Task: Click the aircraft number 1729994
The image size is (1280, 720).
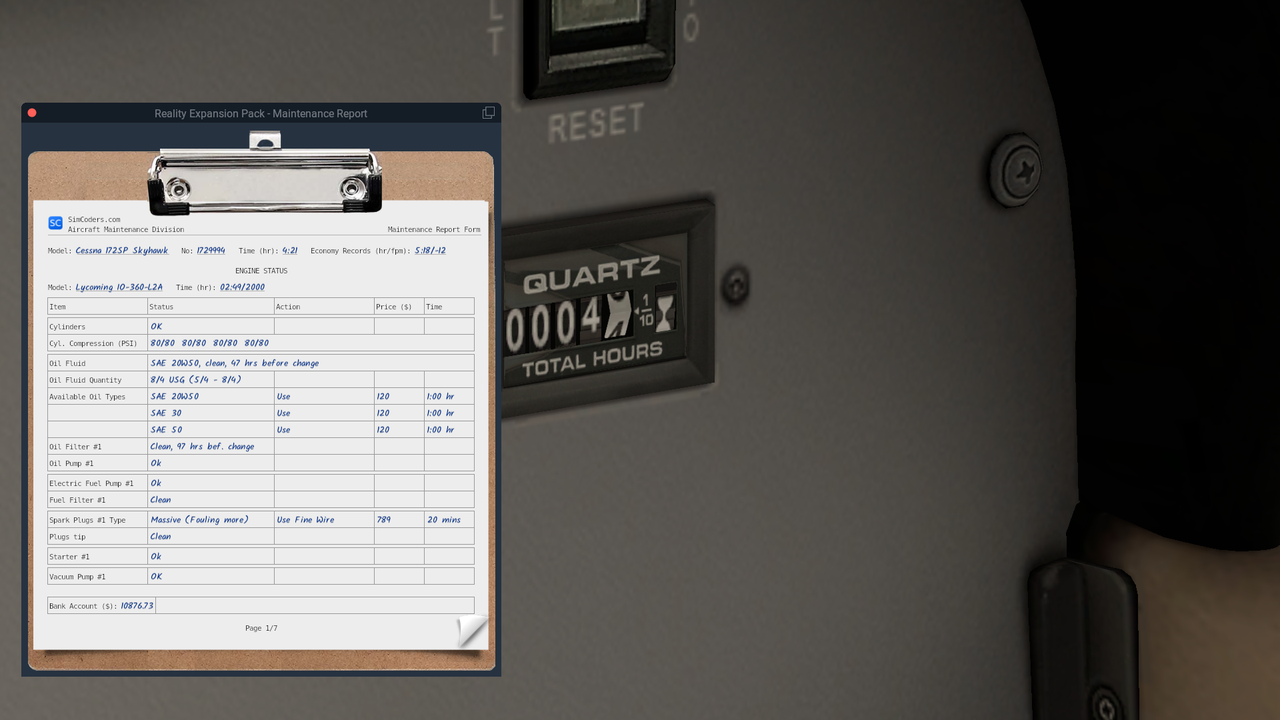Action: 211,251
